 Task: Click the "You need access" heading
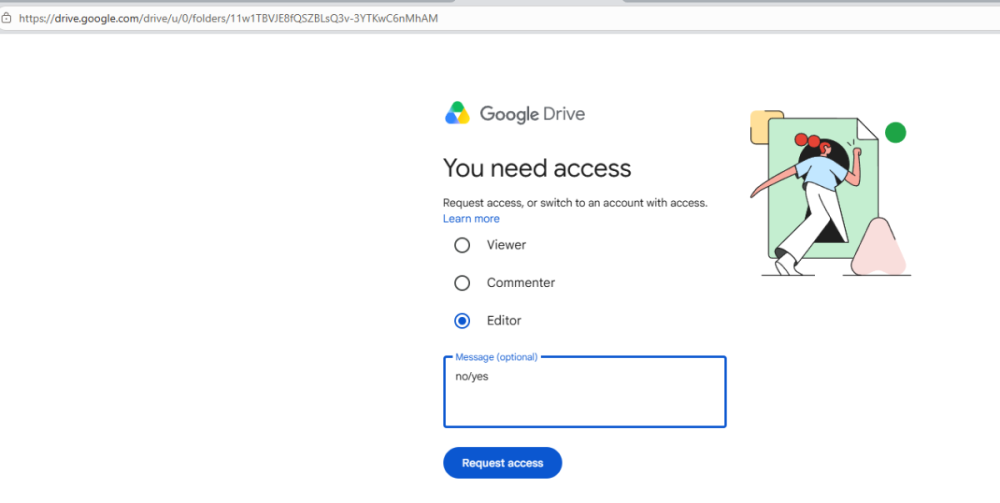pos(537,168)
